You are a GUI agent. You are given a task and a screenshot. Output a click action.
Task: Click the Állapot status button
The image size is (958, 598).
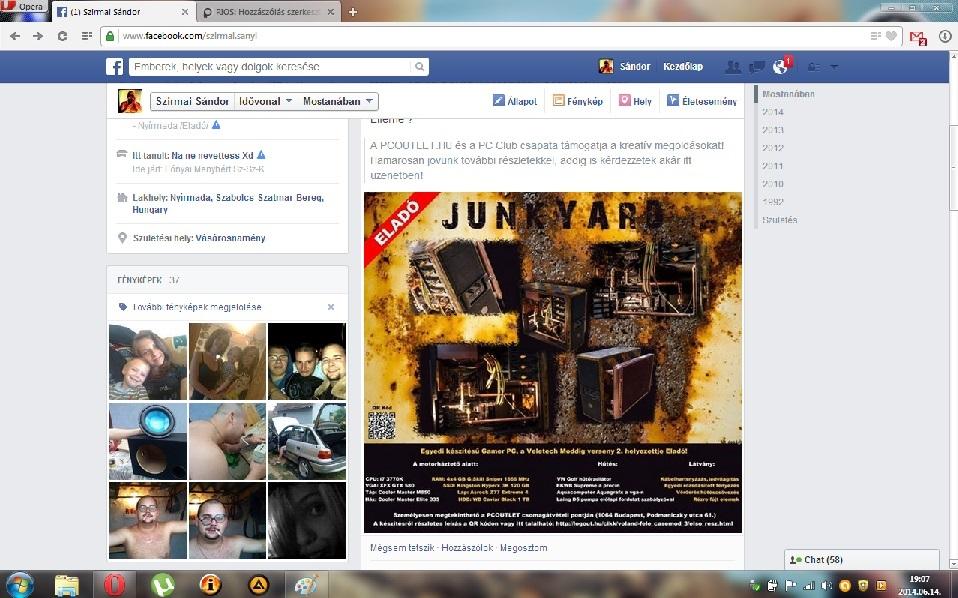pos(515,101)
